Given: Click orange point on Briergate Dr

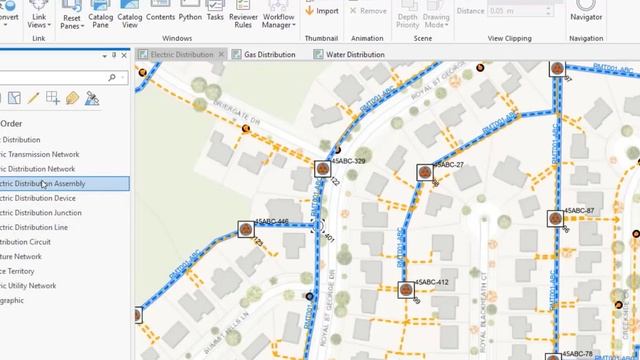Looking at the screenshot, I should tap(246, 129).
